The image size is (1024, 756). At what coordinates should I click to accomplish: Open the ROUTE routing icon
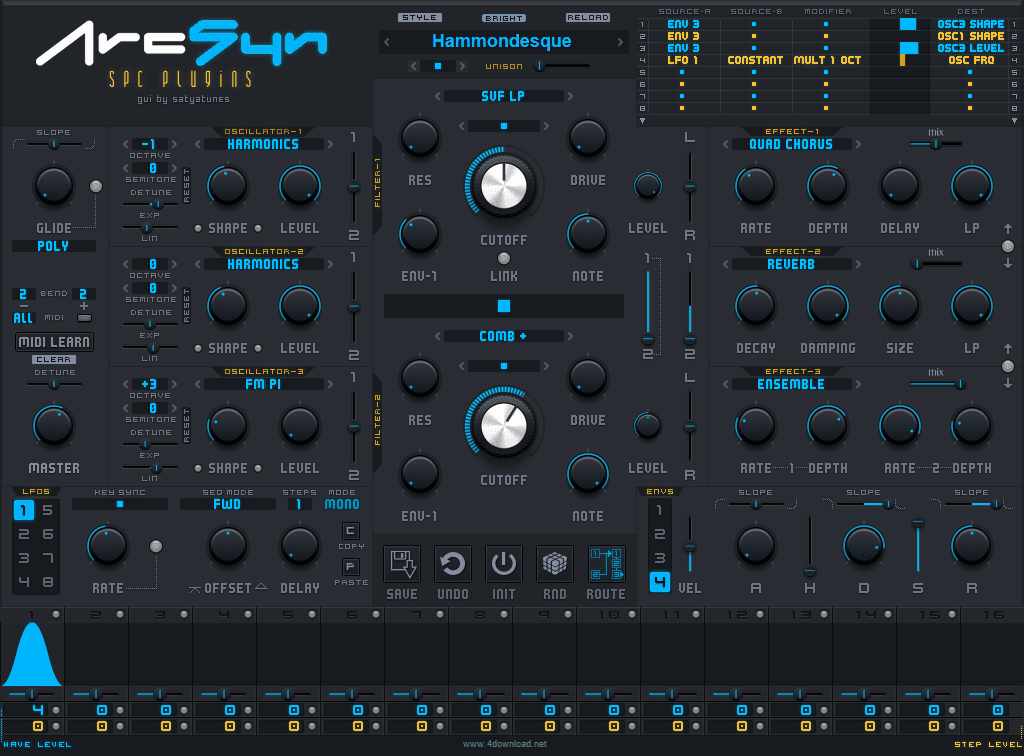pyautogui.click(x=605, y=563)
